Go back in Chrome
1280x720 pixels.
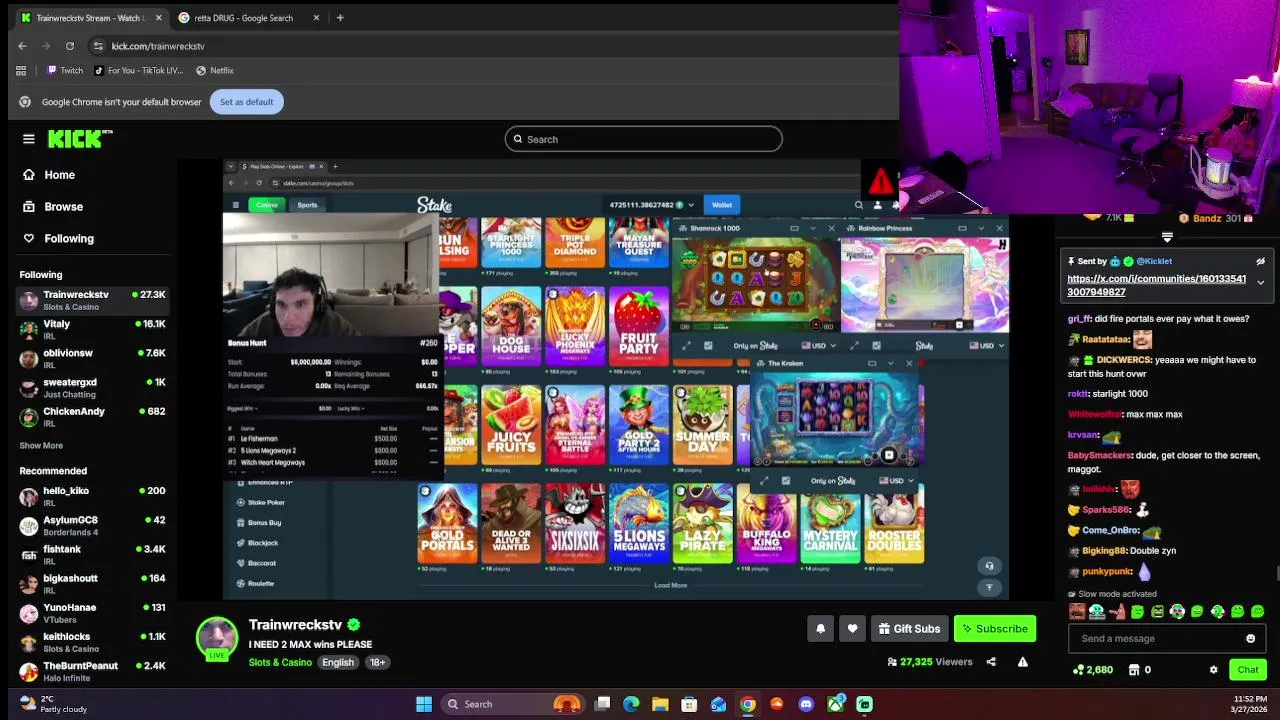(x=22, y=46)
